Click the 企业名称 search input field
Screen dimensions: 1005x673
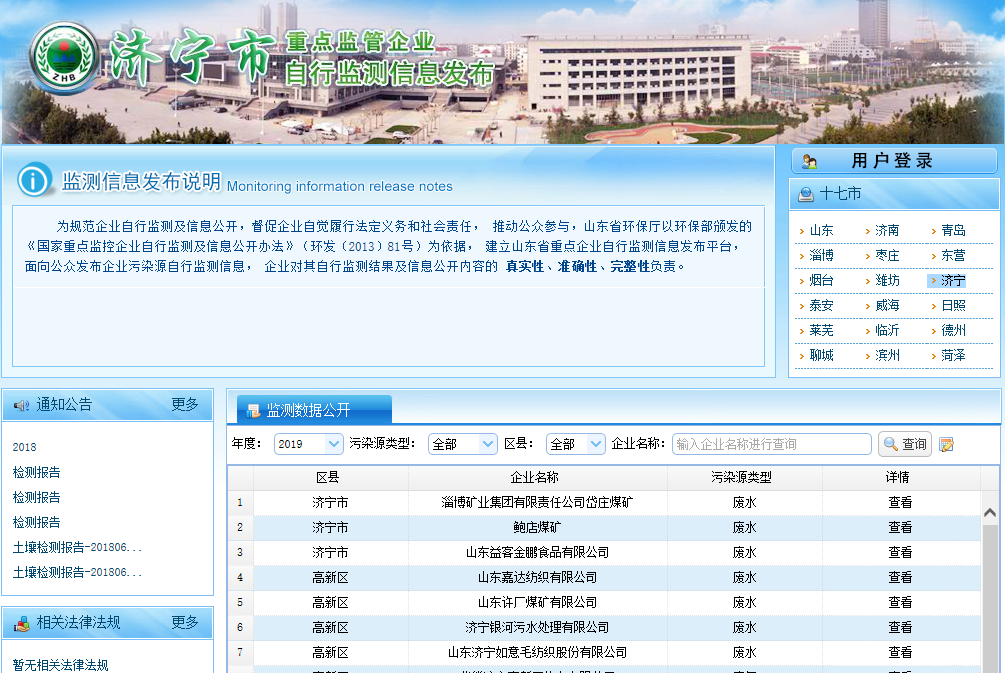[x=771, y=444]
